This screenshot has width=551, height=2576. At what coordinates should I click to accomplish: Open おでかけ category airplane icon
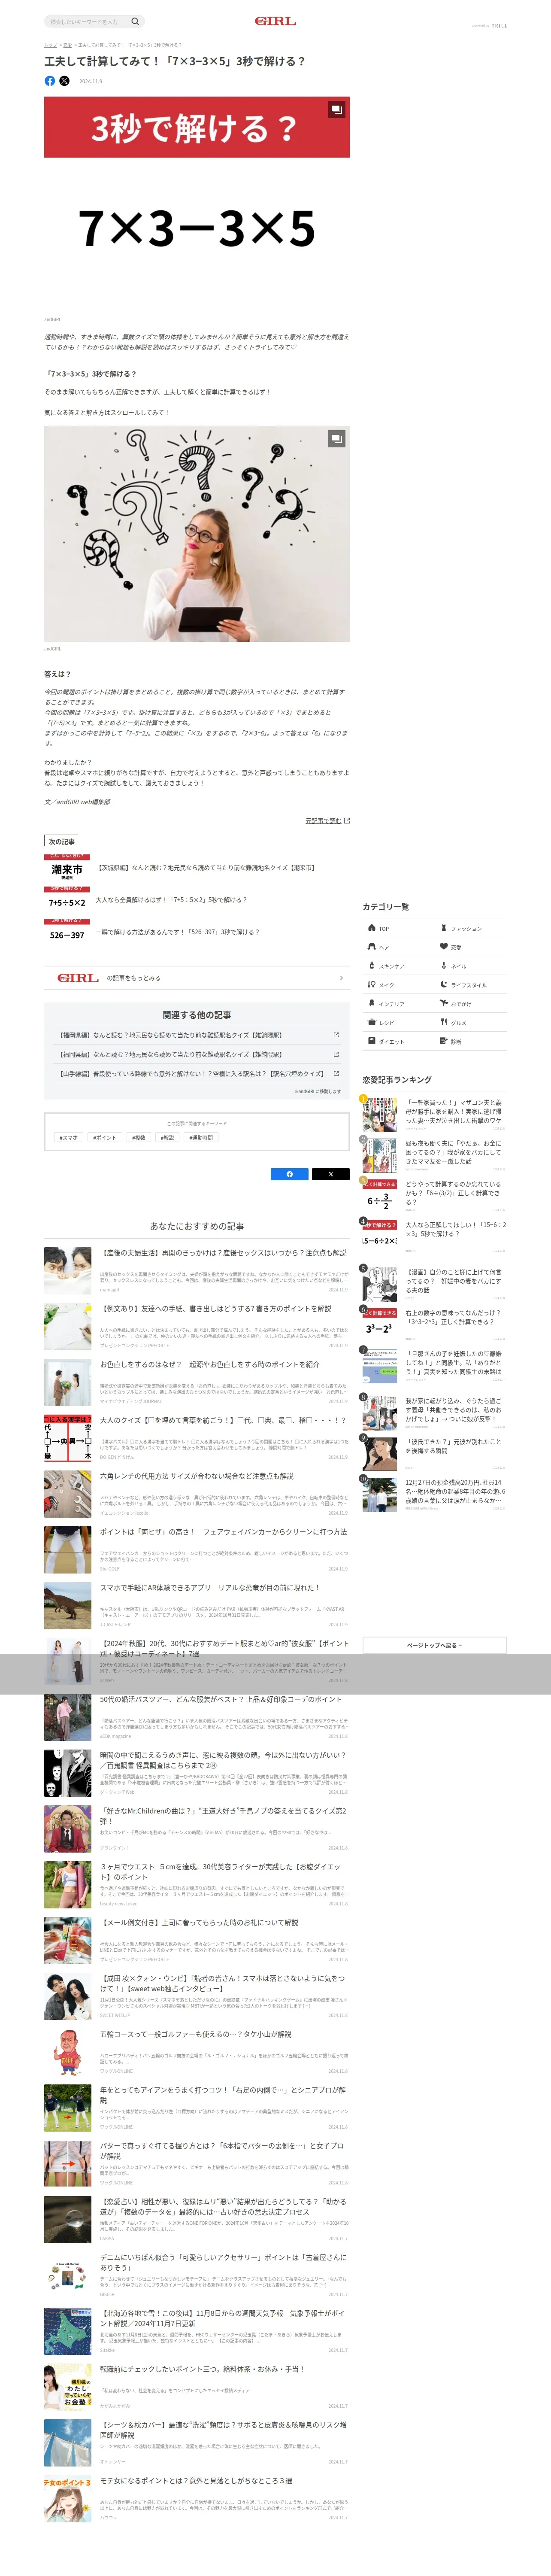pyautogui.click(x=444, y=1003)
